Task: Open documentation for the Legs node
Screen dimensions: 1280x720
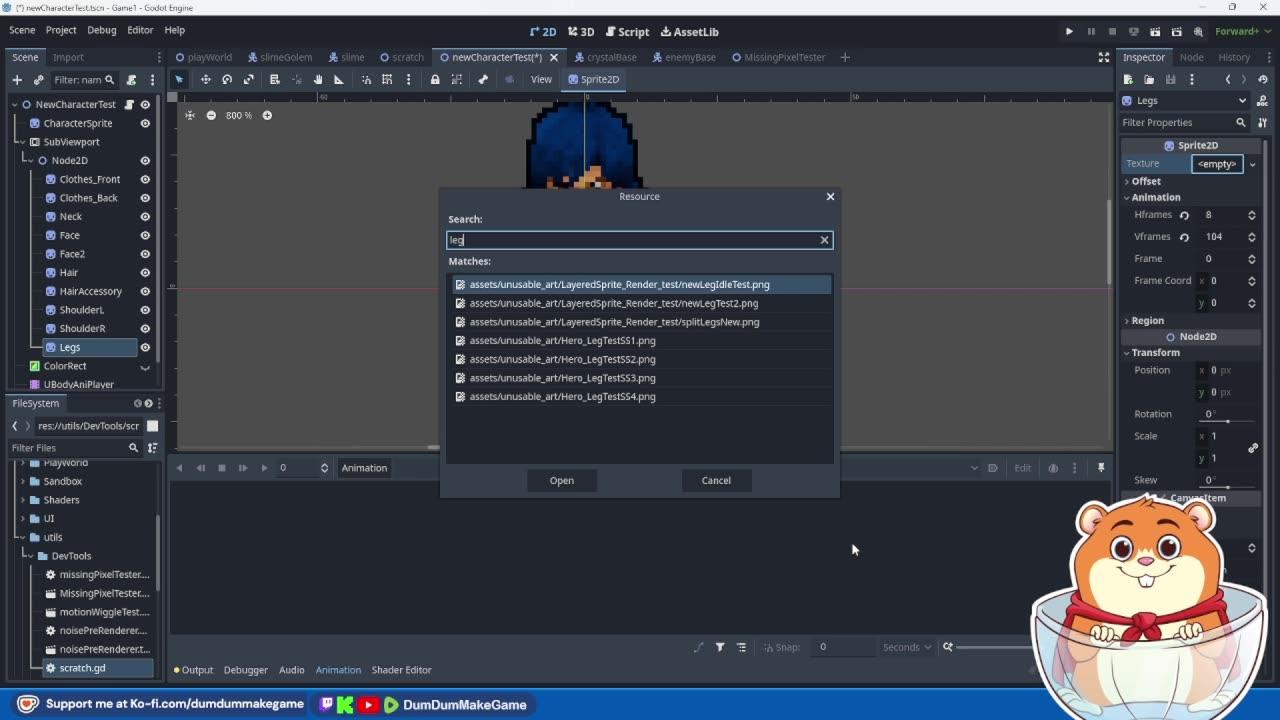Action: 1262,100
